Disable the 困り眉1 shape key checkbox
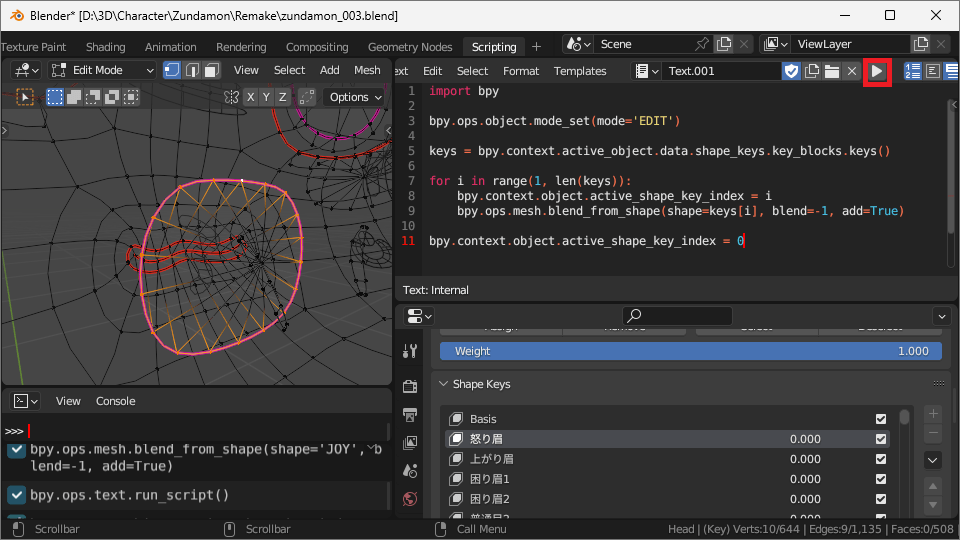 (x=881, y=479)
